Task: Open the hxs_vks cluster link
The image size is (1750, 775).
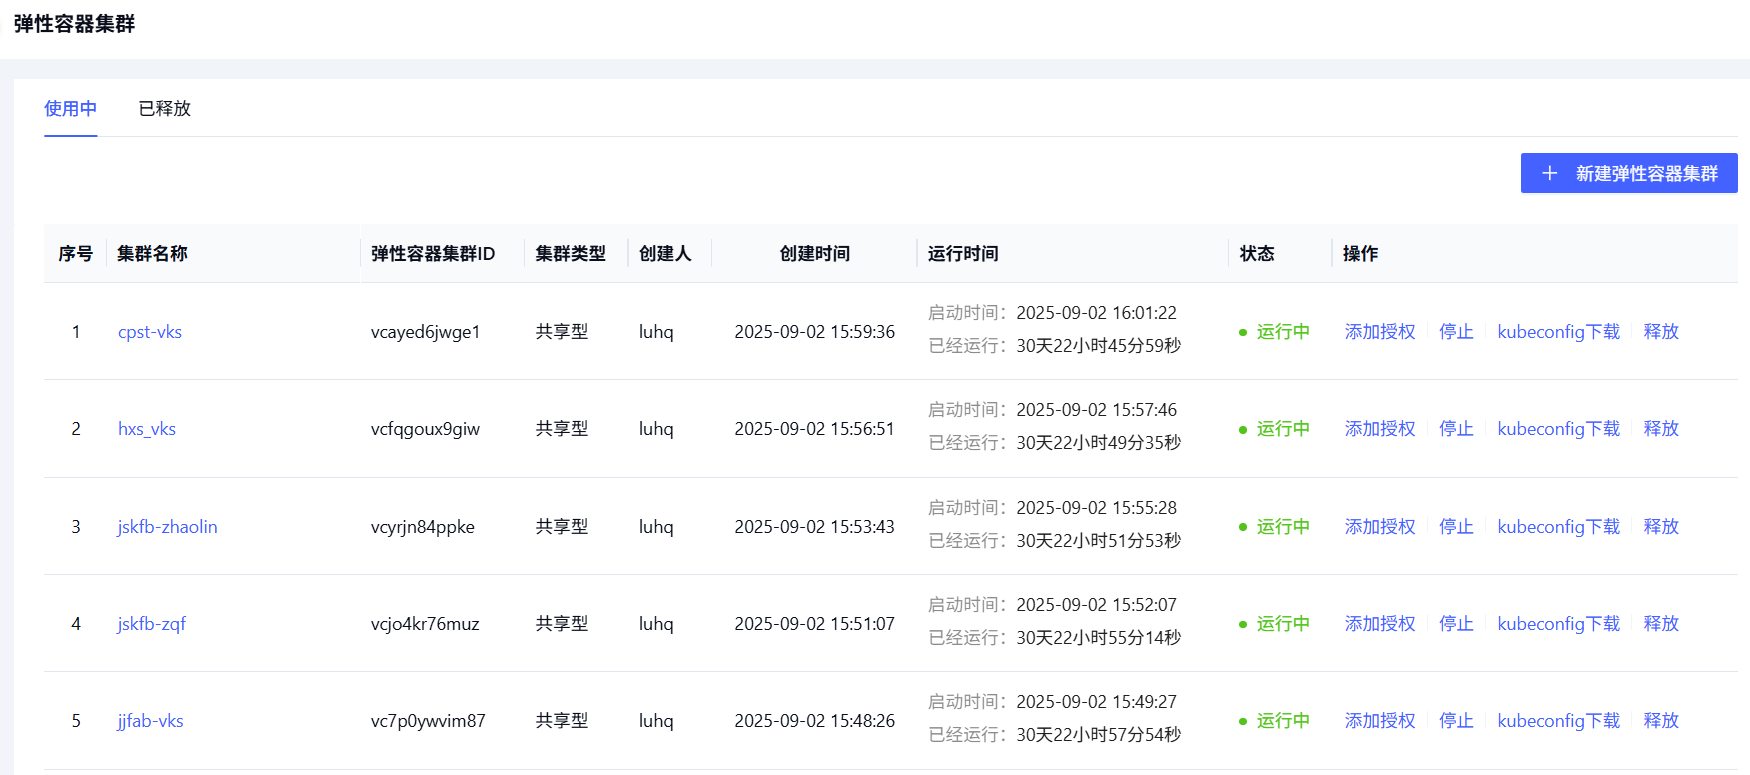Action: click(147, 429)
